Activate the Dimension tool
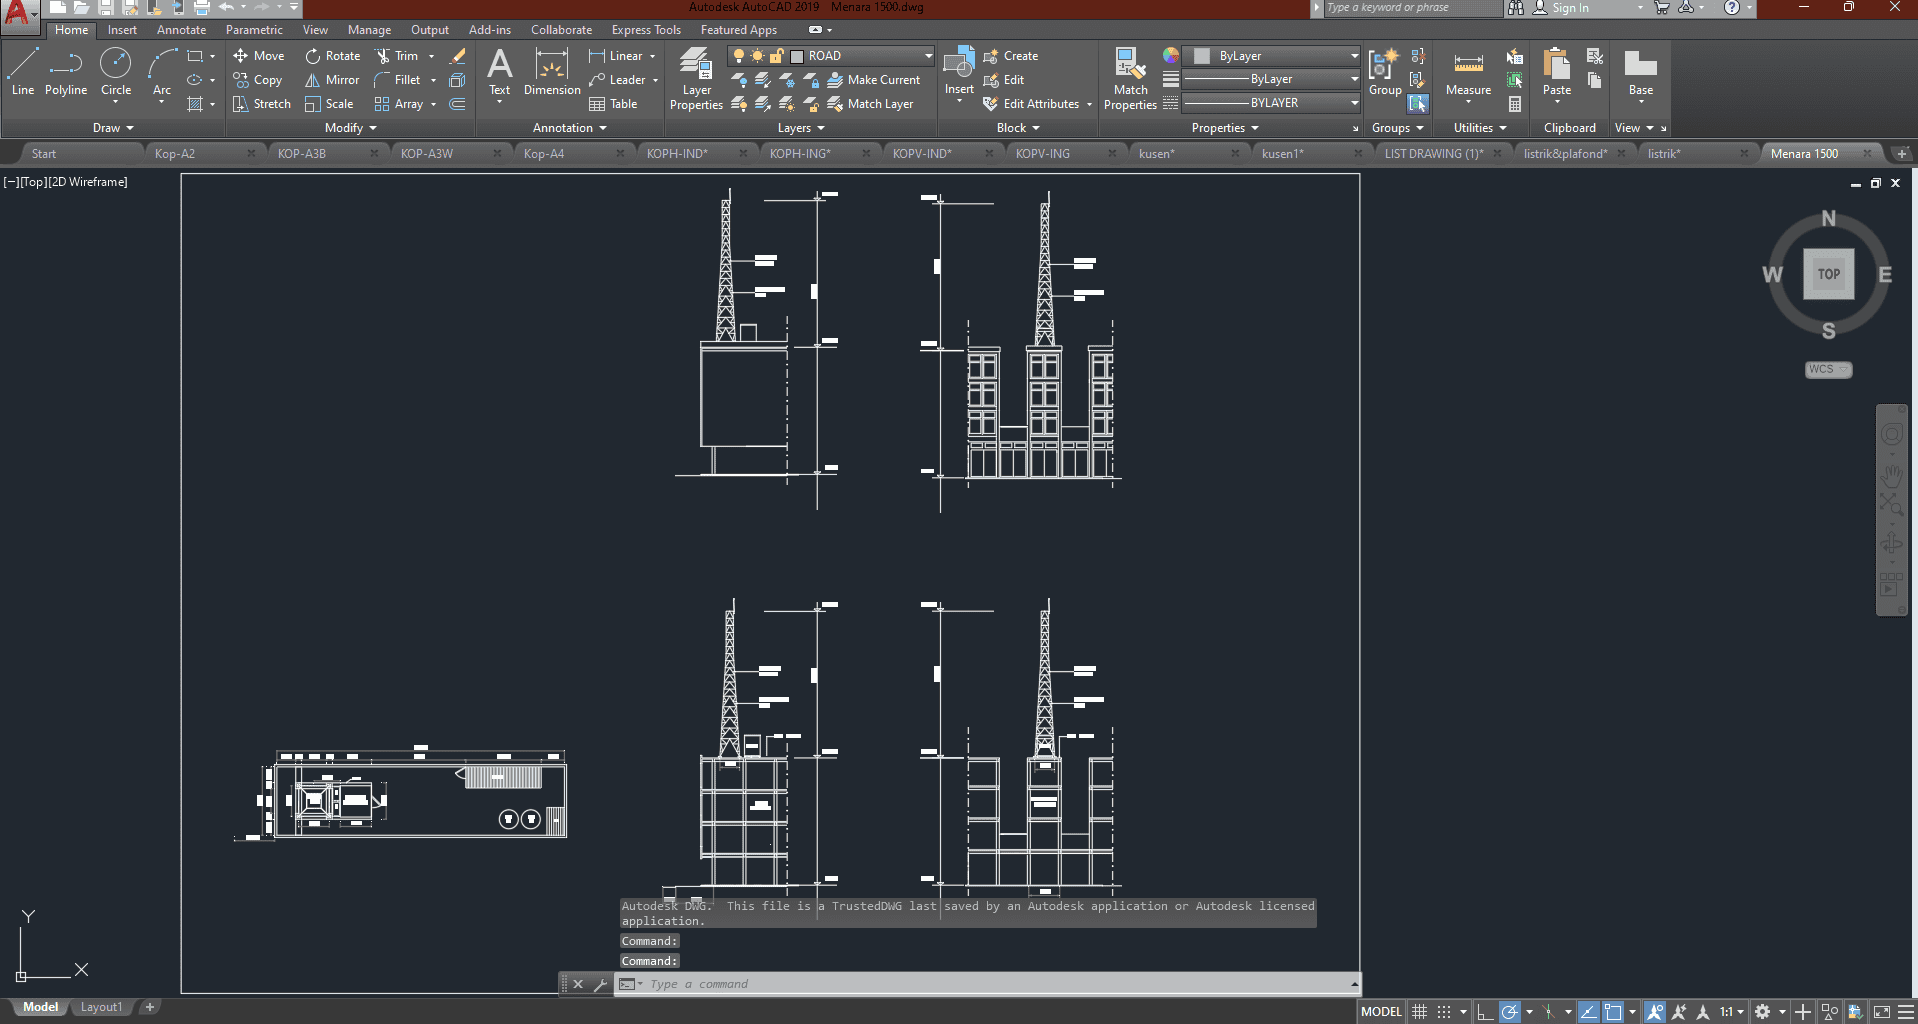The image size is (1918, 1024). [x=552, y=72]
